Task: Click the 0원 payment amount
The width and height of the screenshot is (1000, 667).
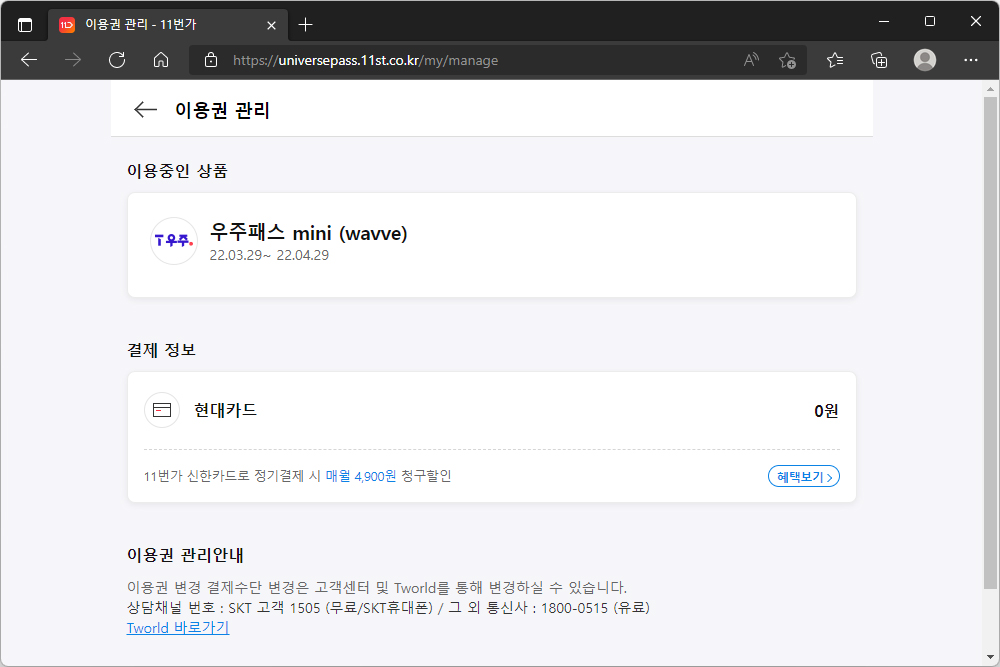Action: point(826,411)
